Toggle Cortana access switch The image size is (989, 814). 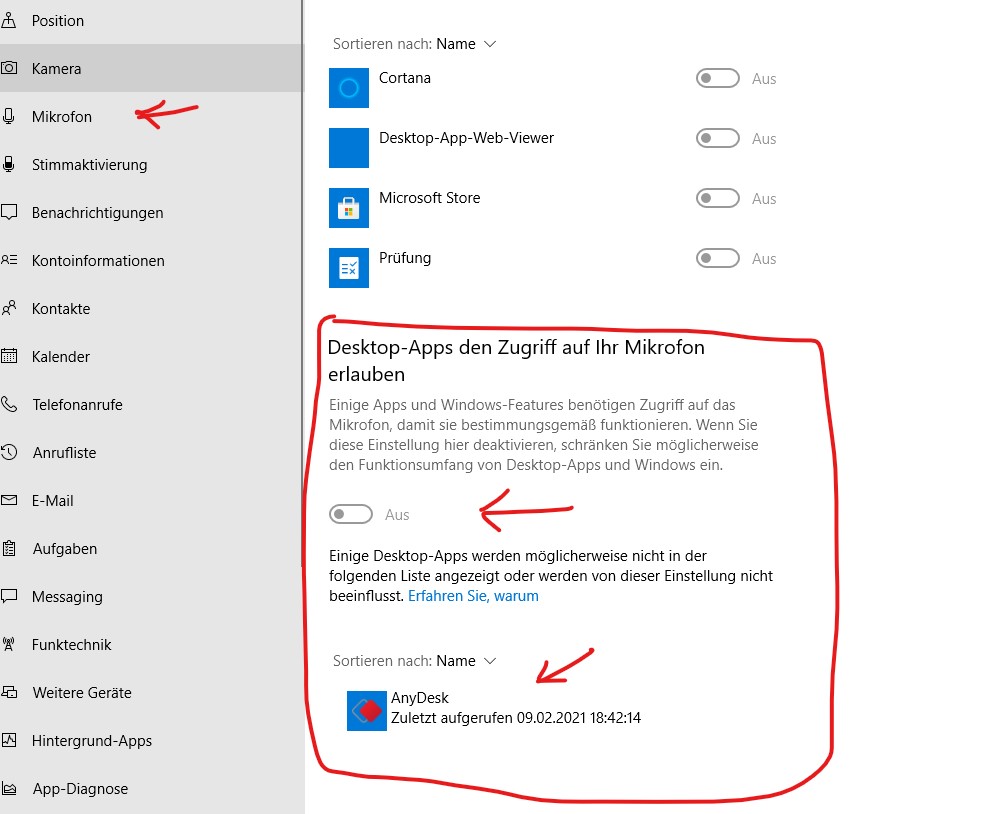[718, 78]
